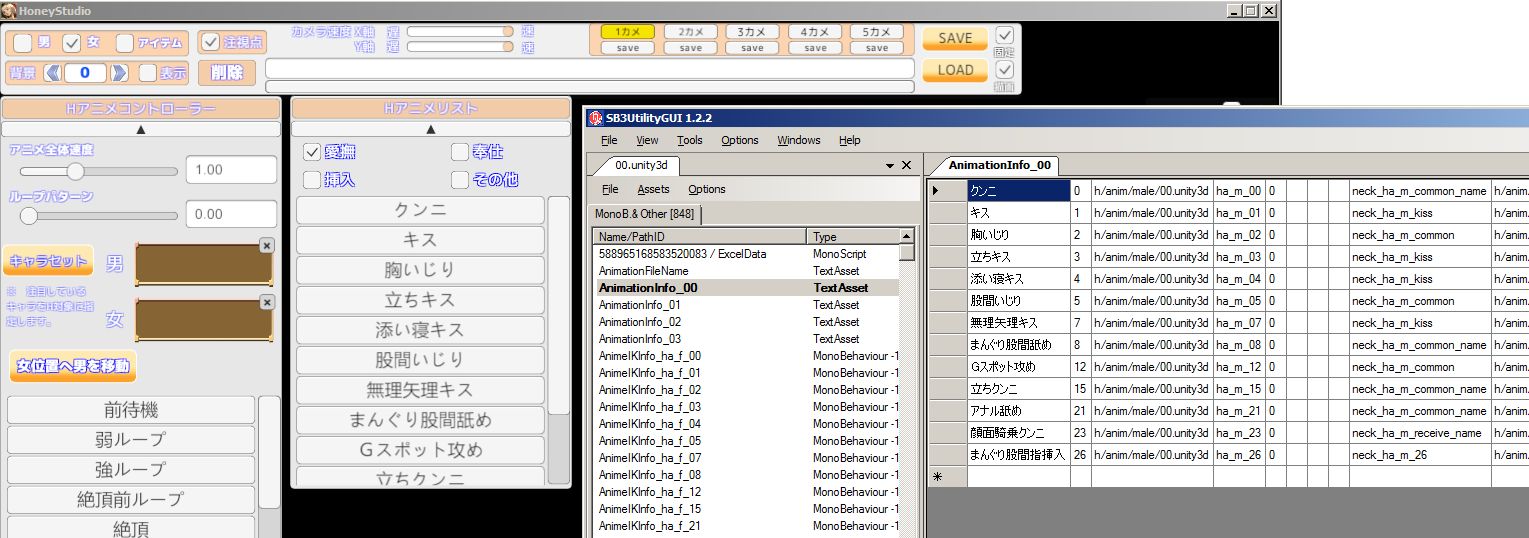Click background previous arrow (left chevron)
This screenshot has height=538, width=1529.
[52, 73]
